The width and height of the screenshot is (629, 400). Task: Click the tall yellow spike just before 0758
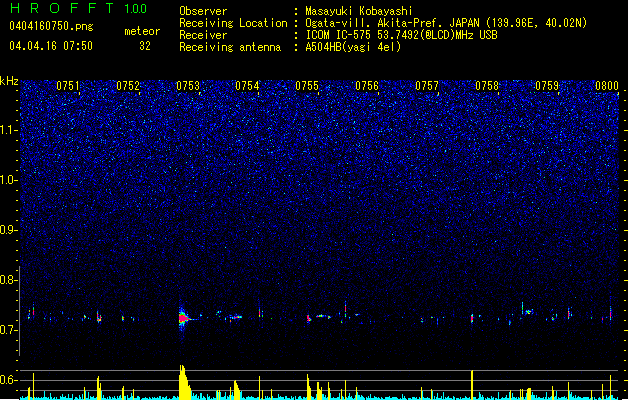tap(472, 384)
